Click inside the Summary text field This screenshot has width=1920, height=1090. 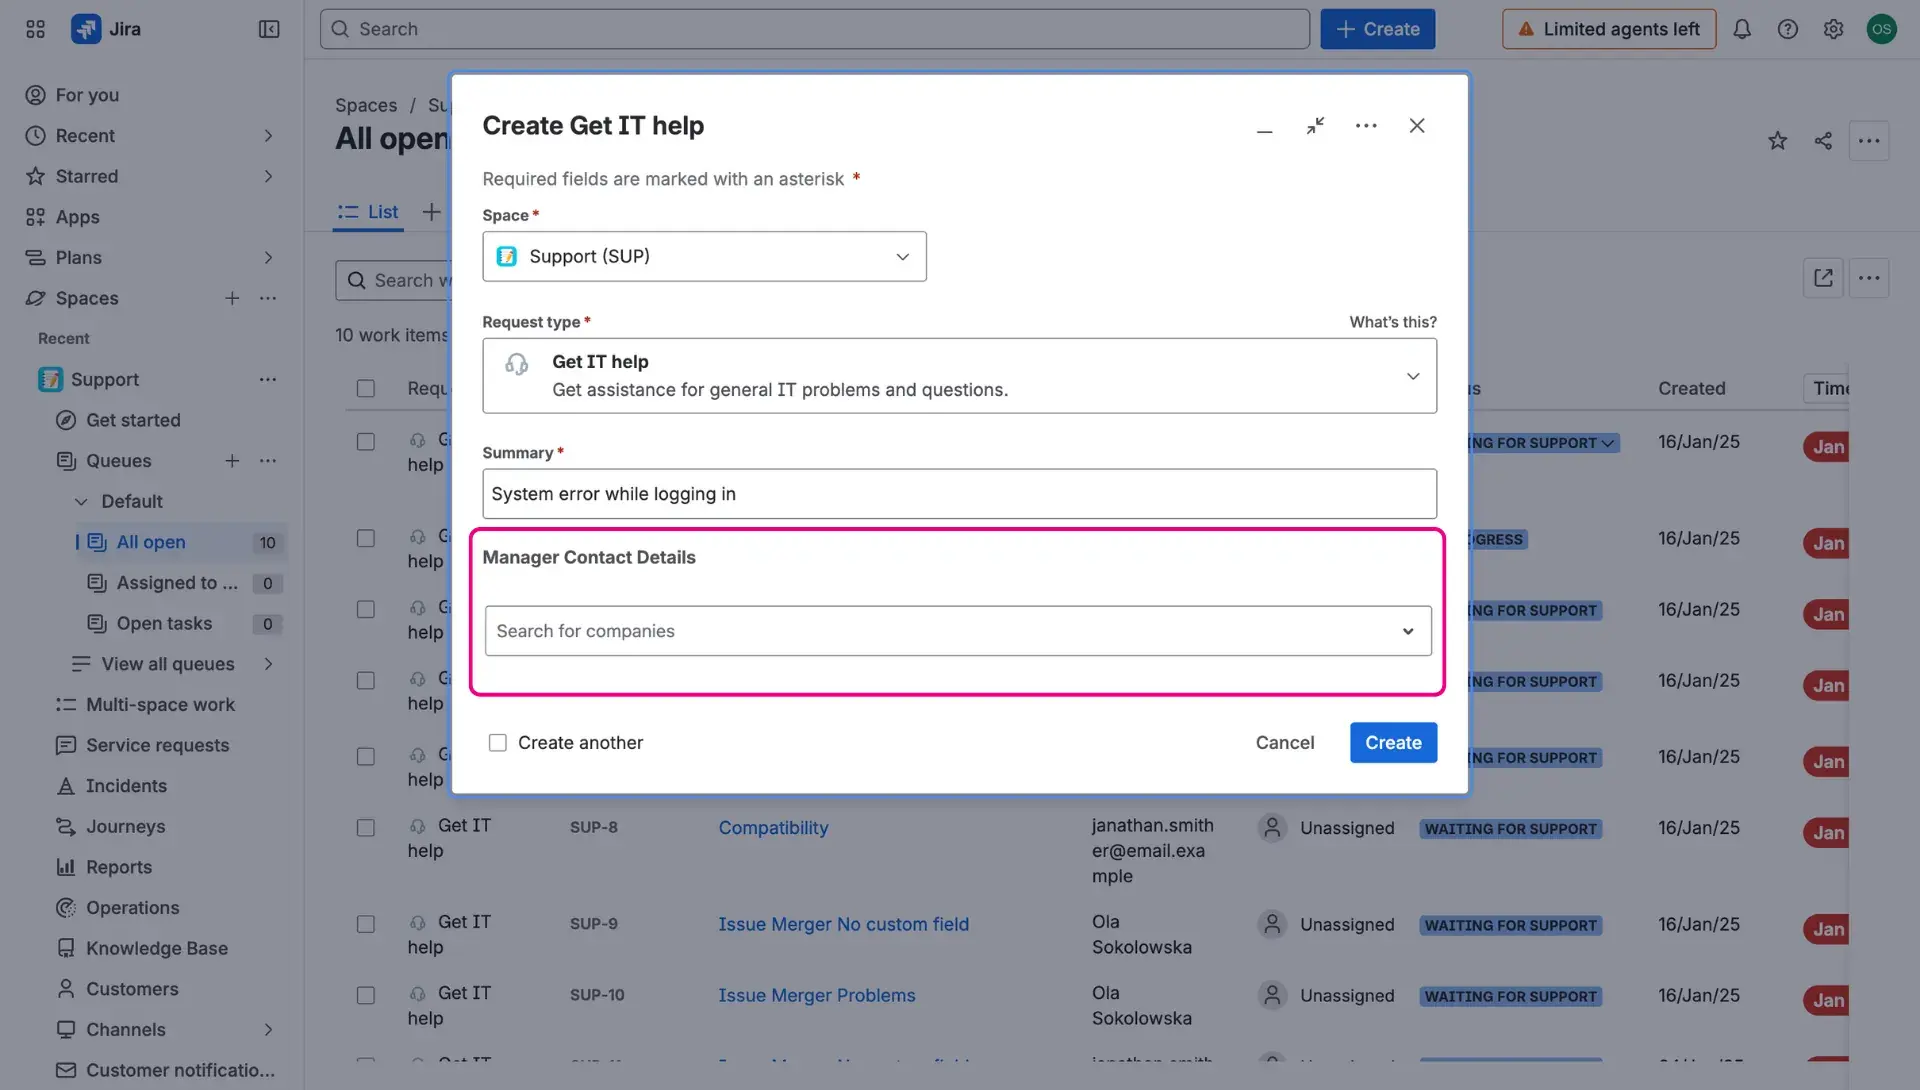[x=958, y=493]
